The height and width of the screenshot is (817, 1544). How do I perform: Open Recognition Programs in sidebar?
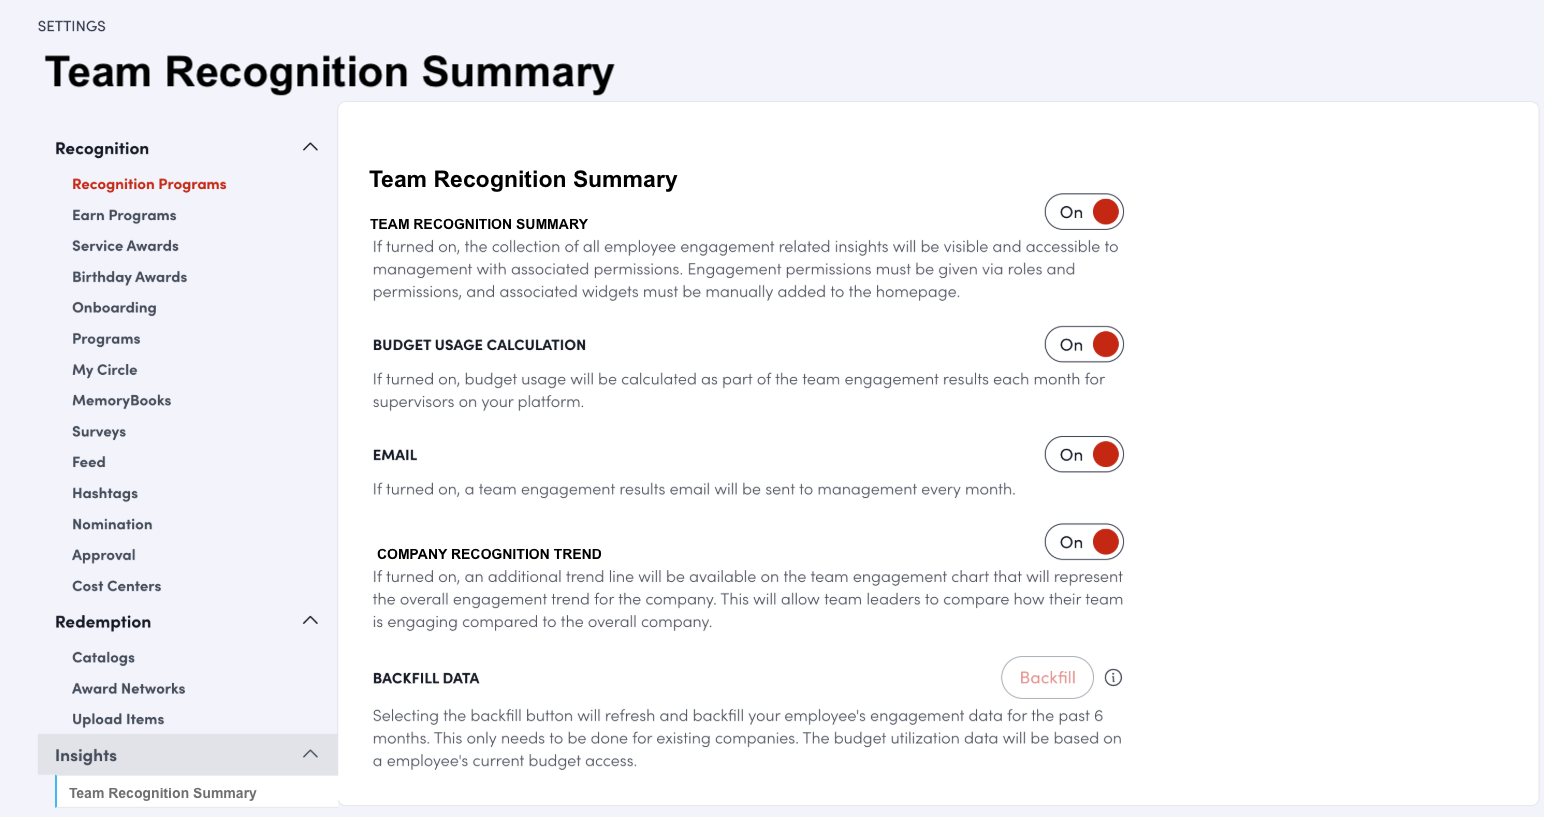pyautogui.click(x=149, y=184)
